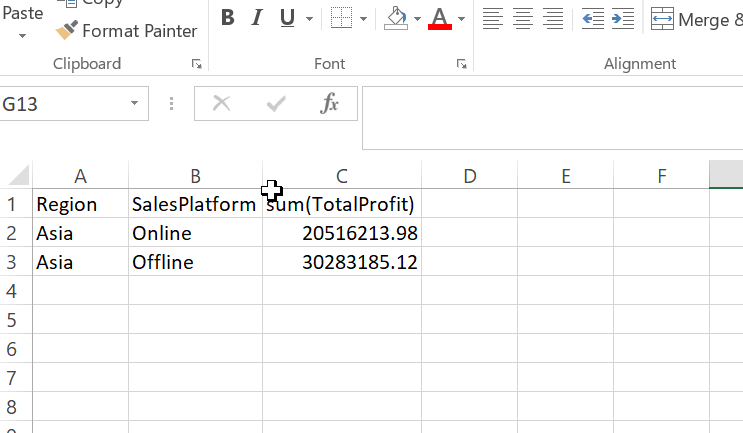The width and height of the screenshot is (743, 433).
Task: Apply cell borders icon
Action: [x=341, y=18]
